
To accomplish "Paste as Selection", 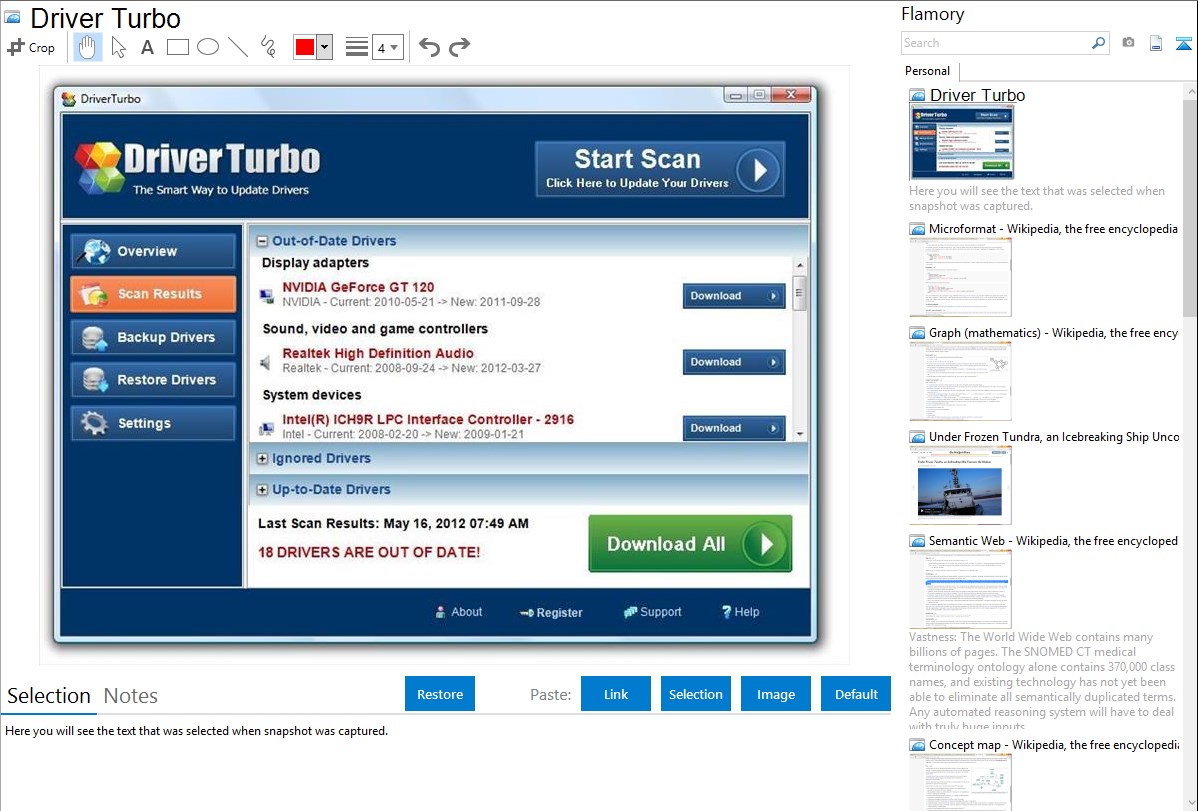I will (695, 694).
